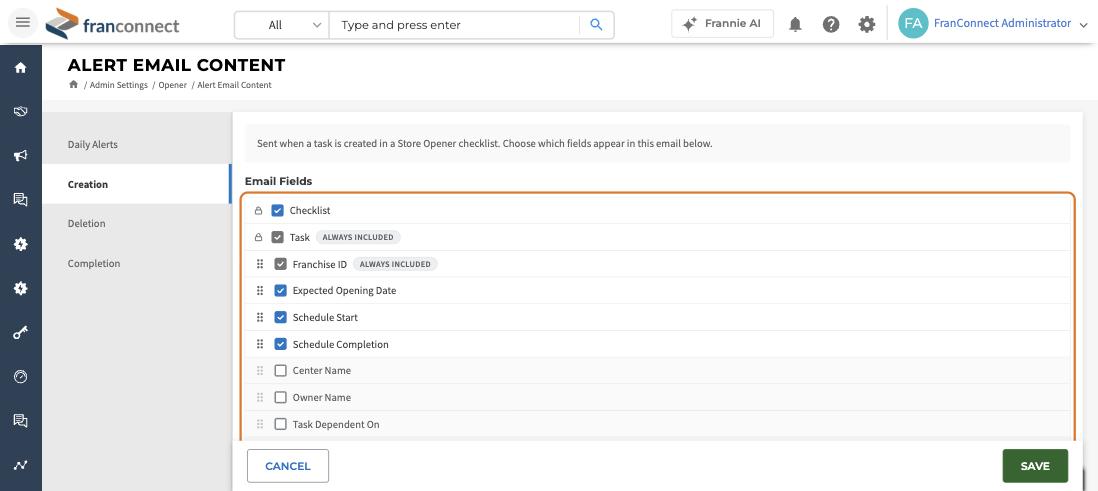This screenshot has height=491, width=1098.
Task: Open the hamburger navigation menu
Action: coord(22,22)
